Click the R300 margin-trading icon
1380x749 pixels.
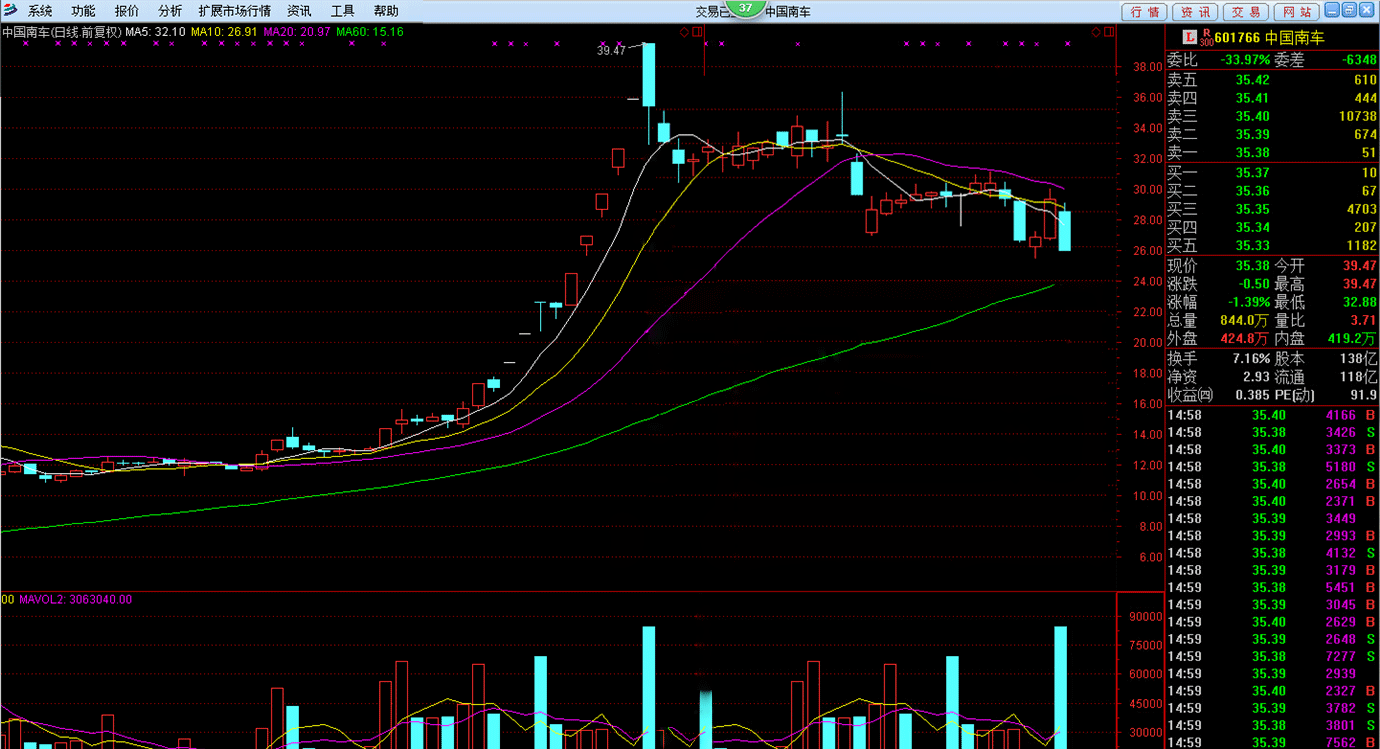point(1206,37)
